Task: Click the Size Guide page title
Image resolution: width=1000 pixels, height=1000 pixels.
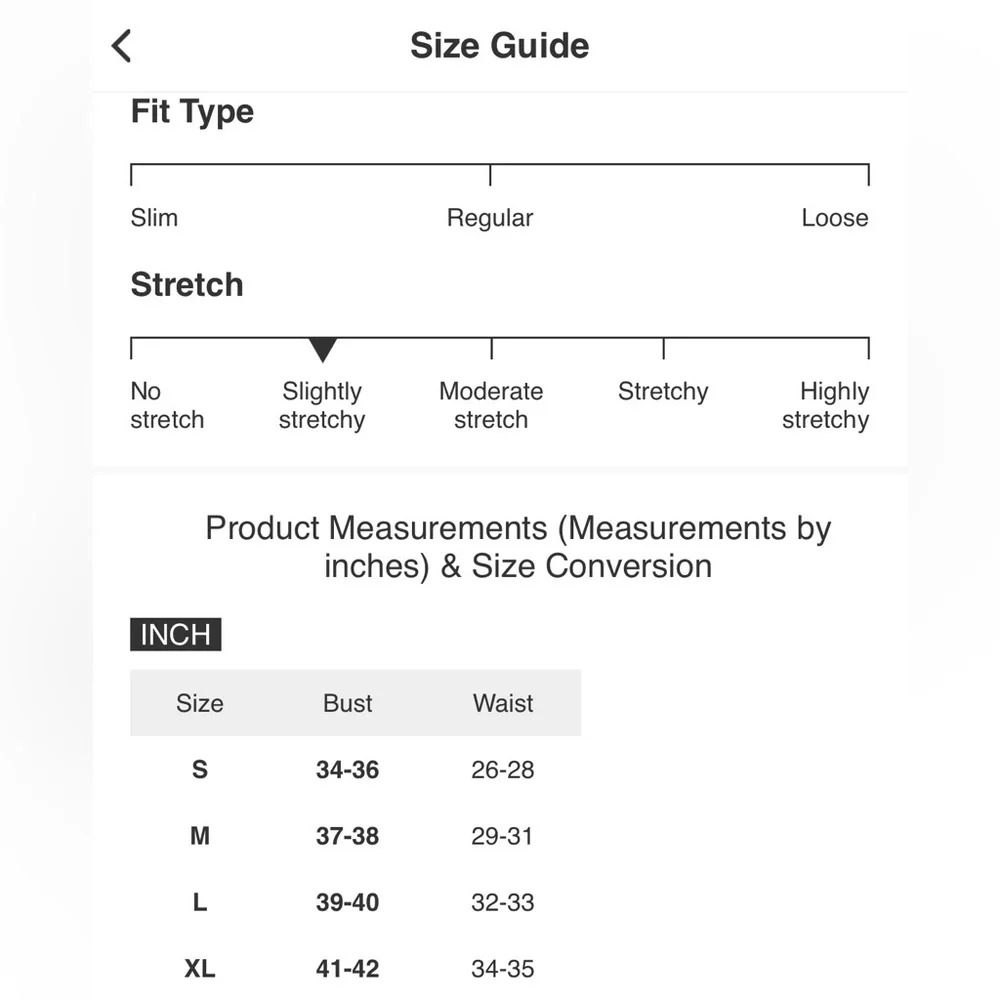Action: click(x=499, y=46)
